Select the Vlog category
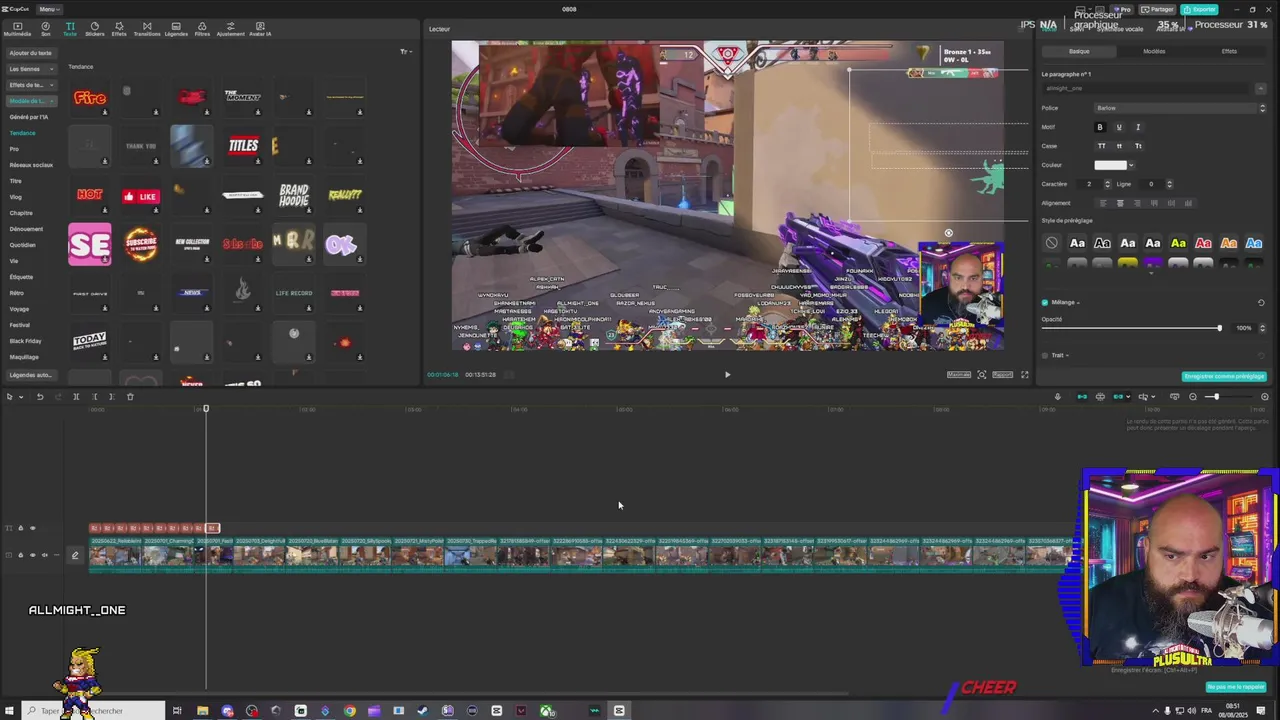The width and height of the screenshot is (1280, 720). (x=16, y=197)
